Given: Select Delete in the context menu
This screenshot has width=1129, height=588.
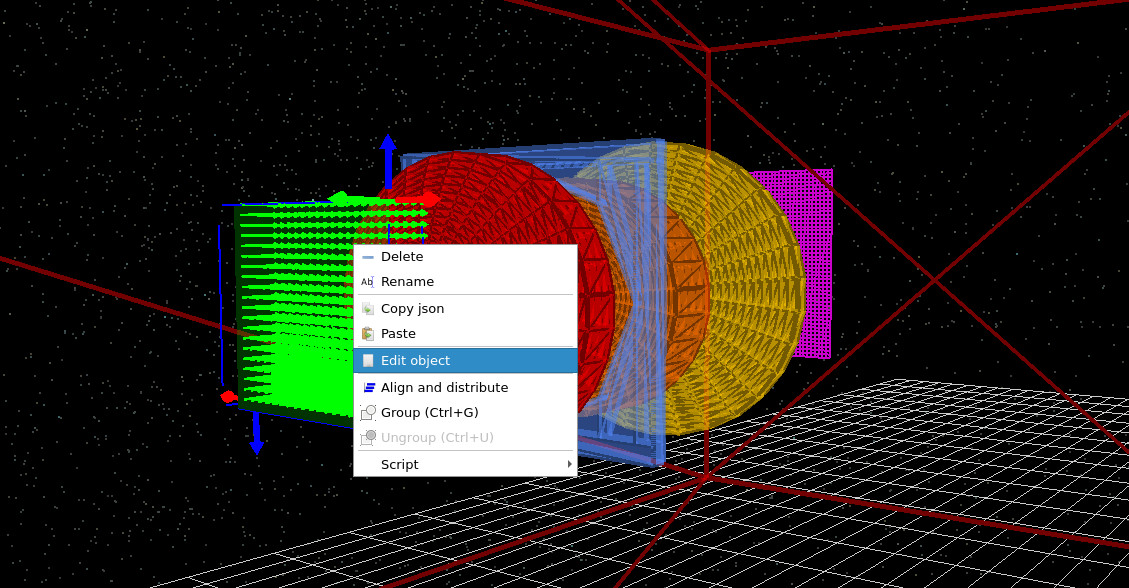Looking at the screenshot, I should pyautogui.click(x=402, y=256).
